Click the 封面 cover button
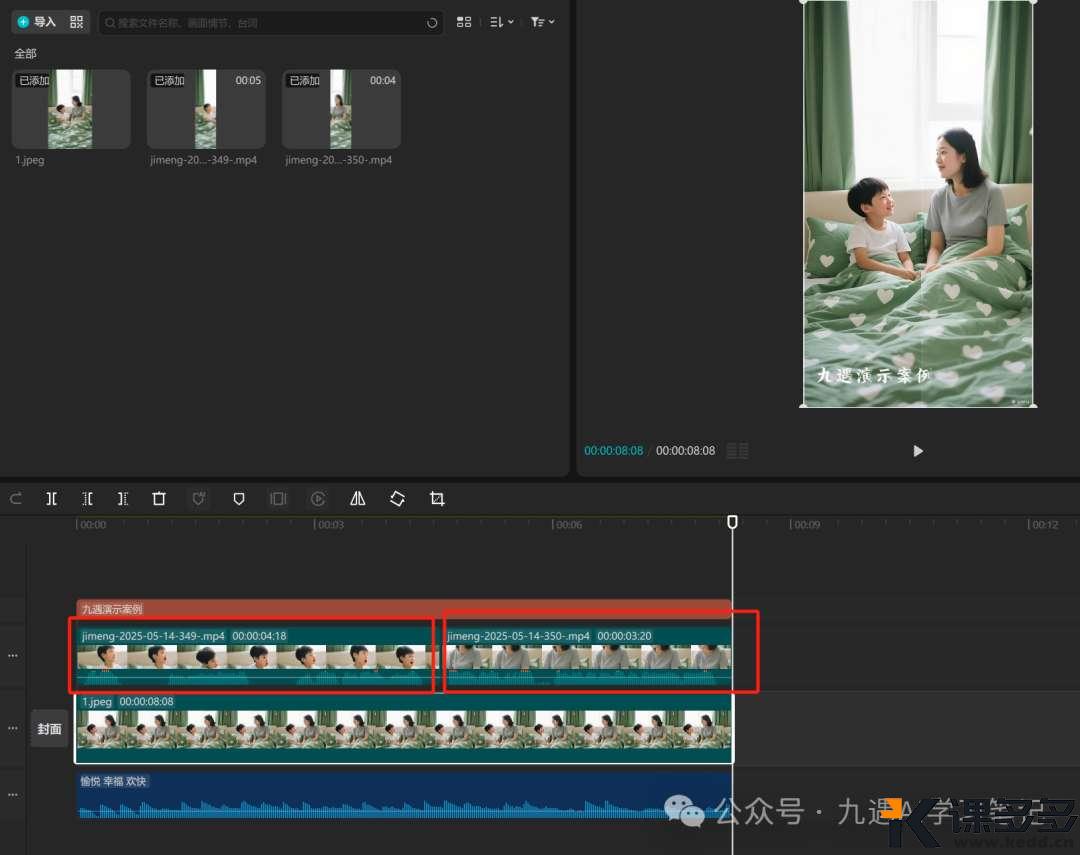The width and height of the screenshot is (1080, 855). click(x=50, y=729)
